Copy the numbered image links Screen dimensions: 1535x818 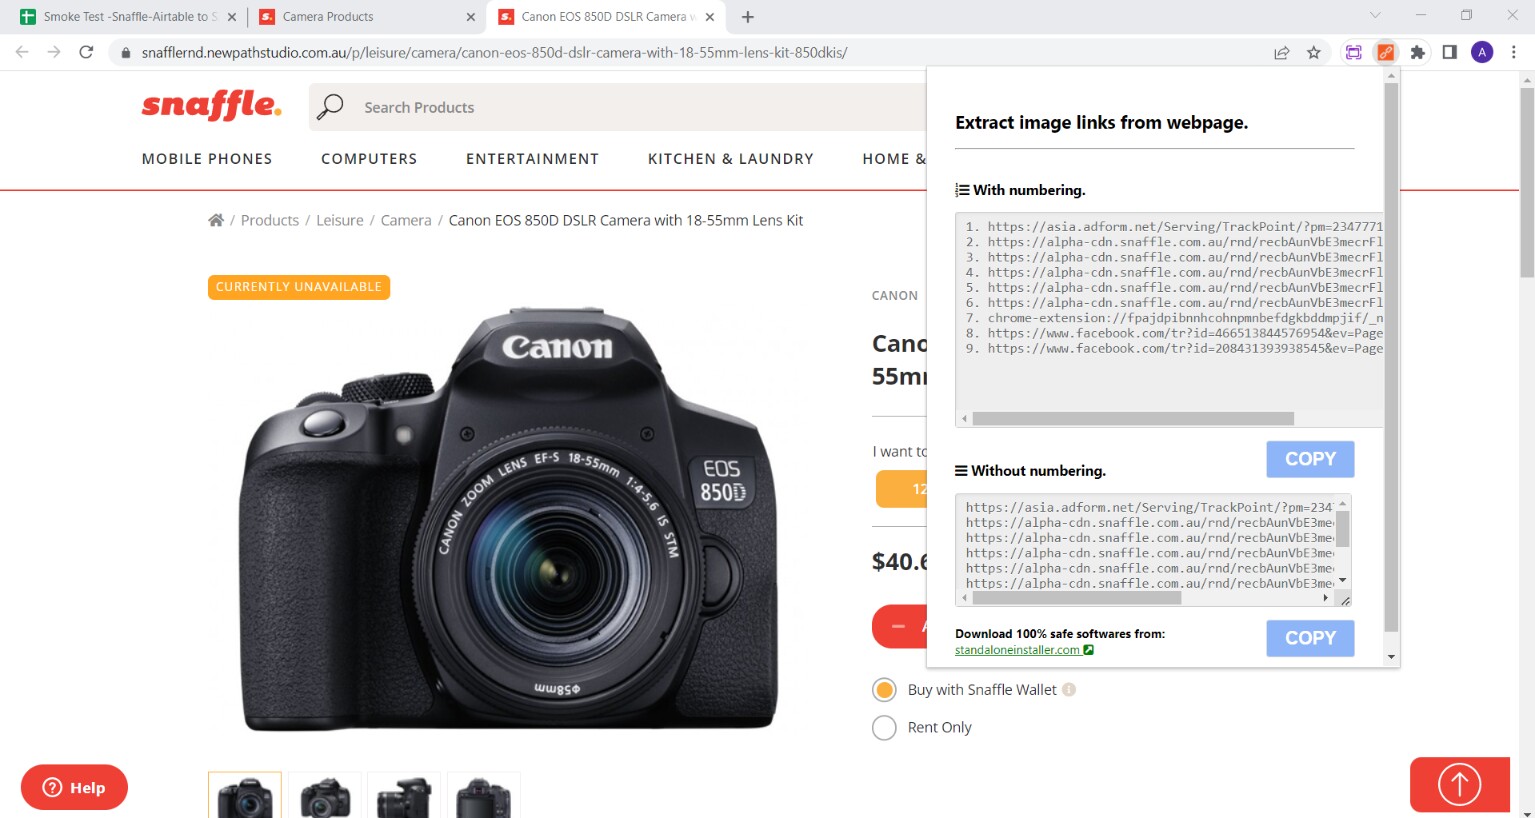pos(1310,458)
